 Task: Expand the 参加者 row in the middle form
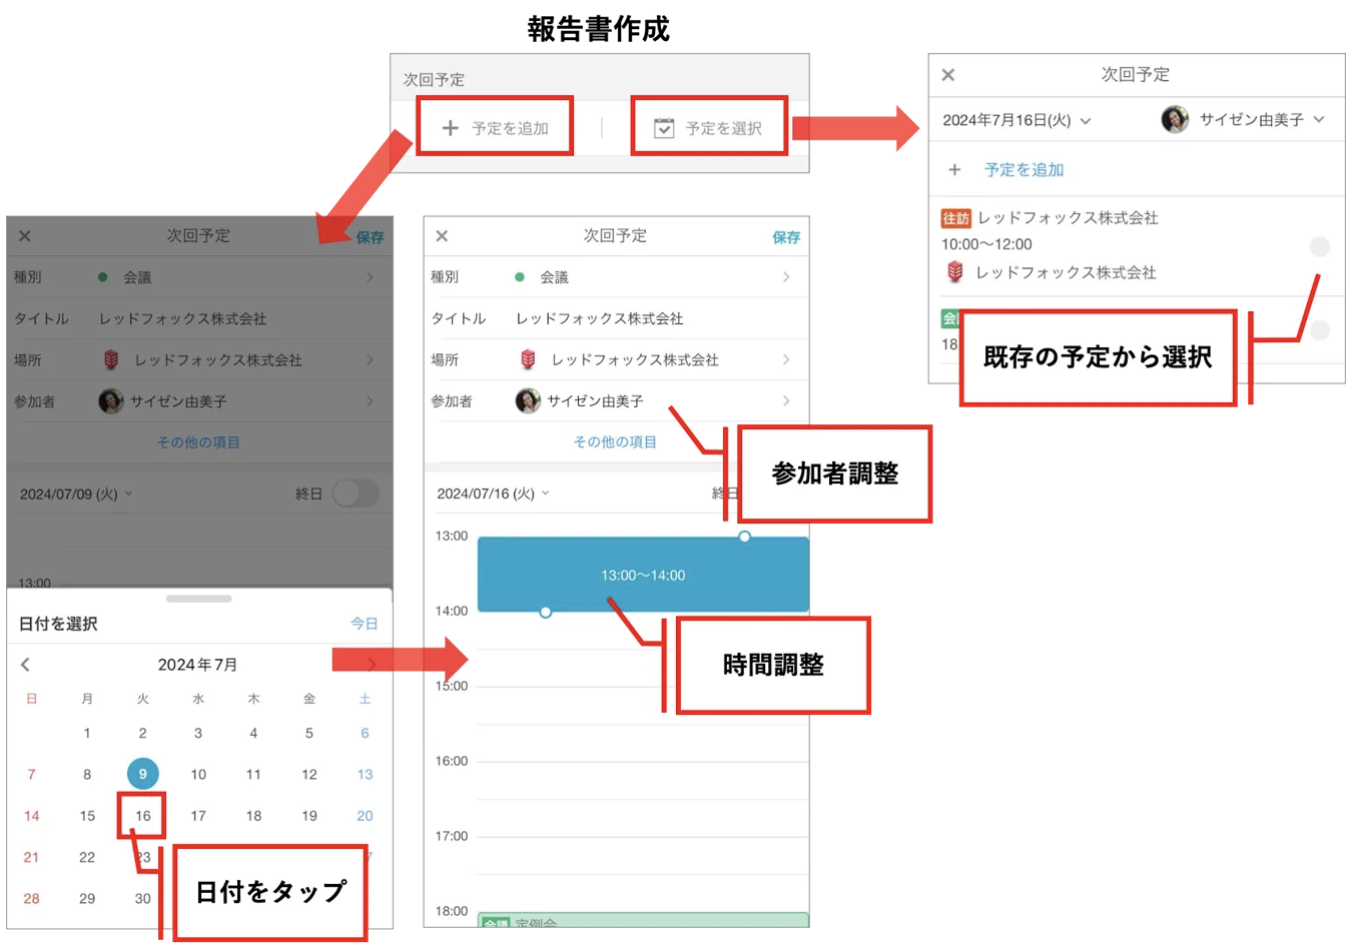tap(616, 401)
